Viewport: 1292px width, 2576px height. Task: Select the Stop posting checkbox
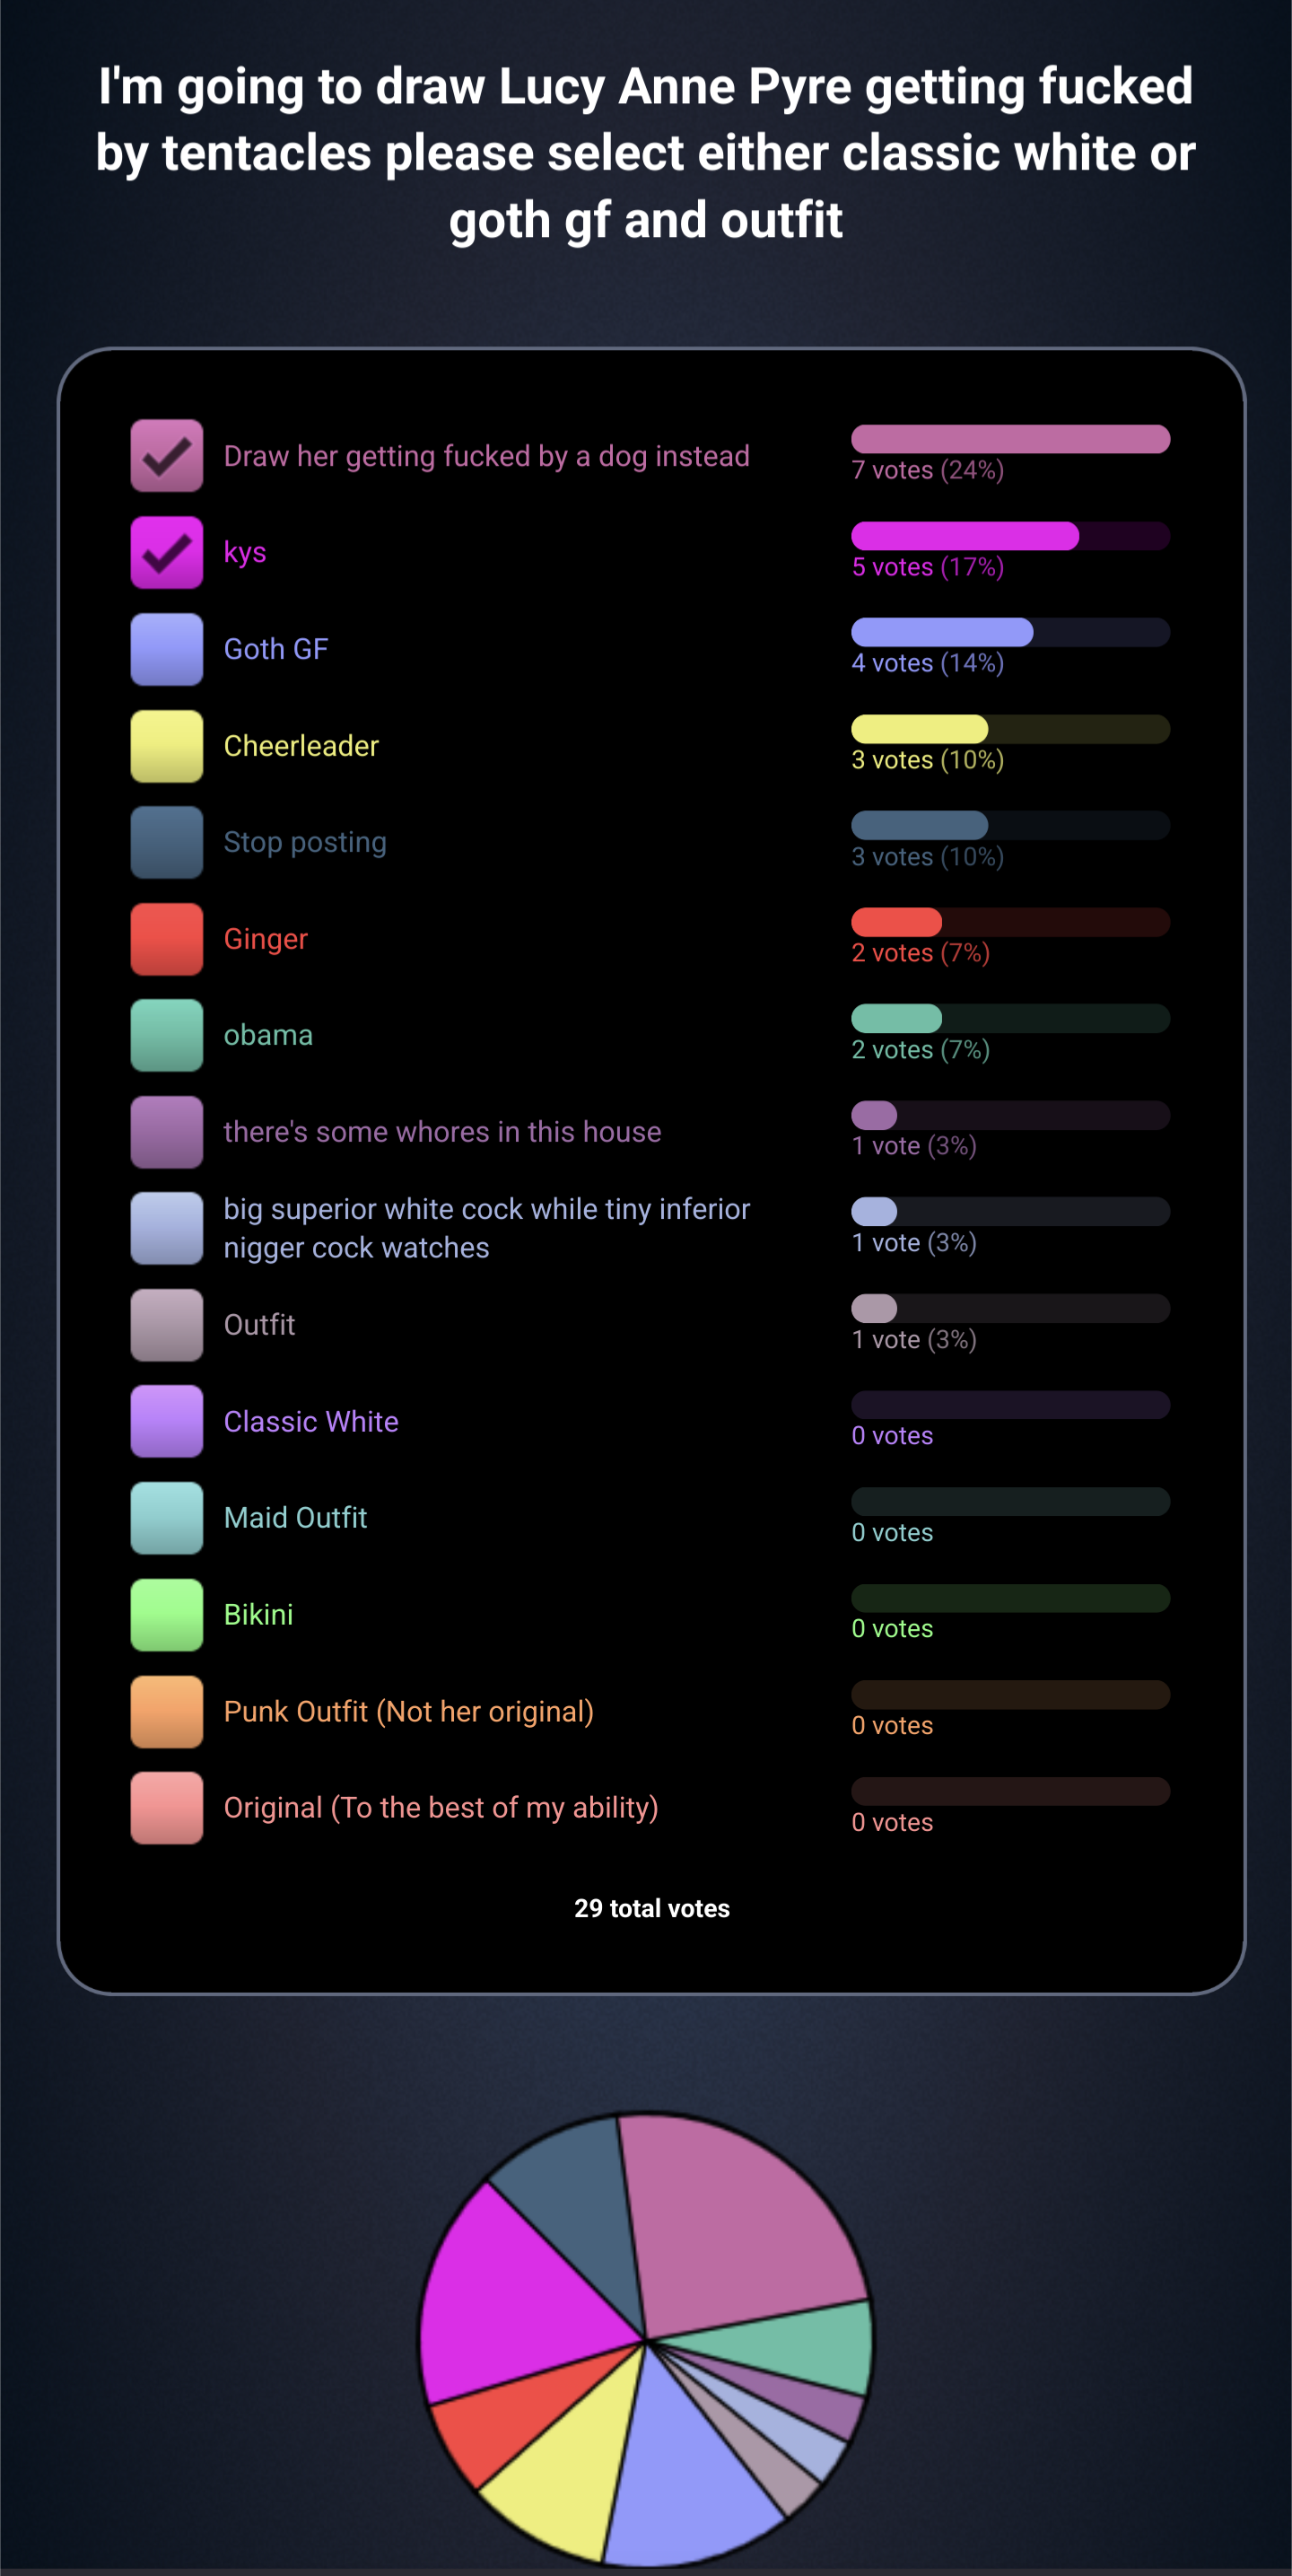click(167, 842)
